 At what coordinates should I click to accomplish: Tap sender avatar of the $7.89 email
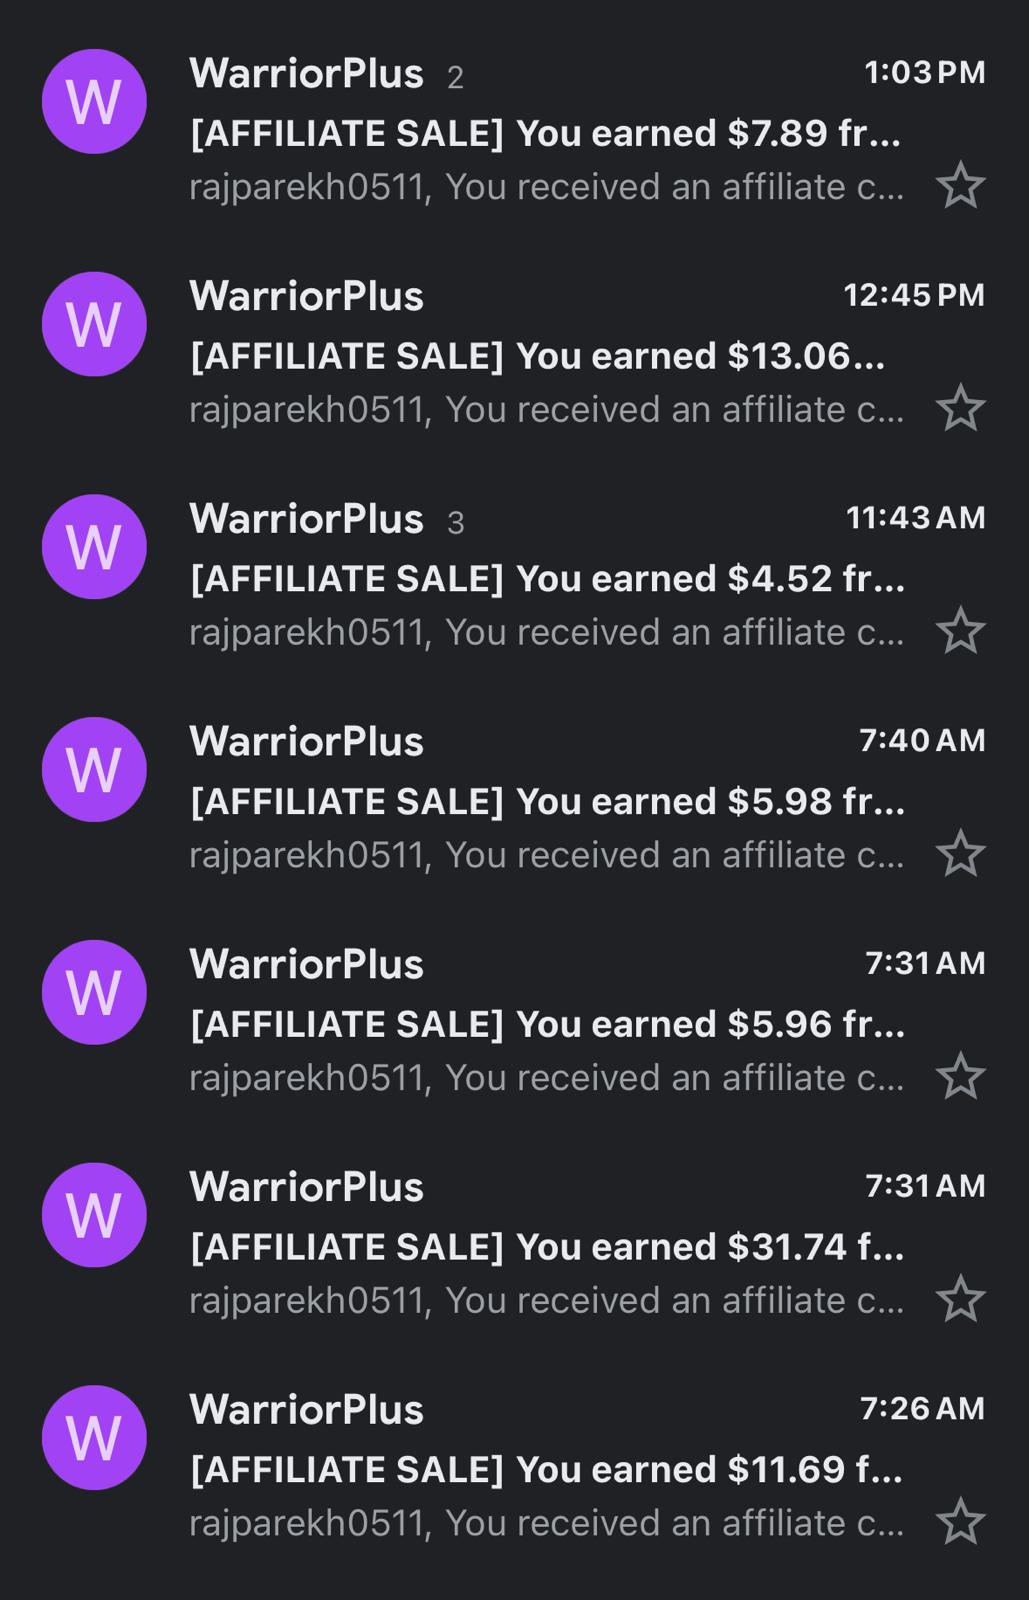pyautogui.click(x=94, y=101)
